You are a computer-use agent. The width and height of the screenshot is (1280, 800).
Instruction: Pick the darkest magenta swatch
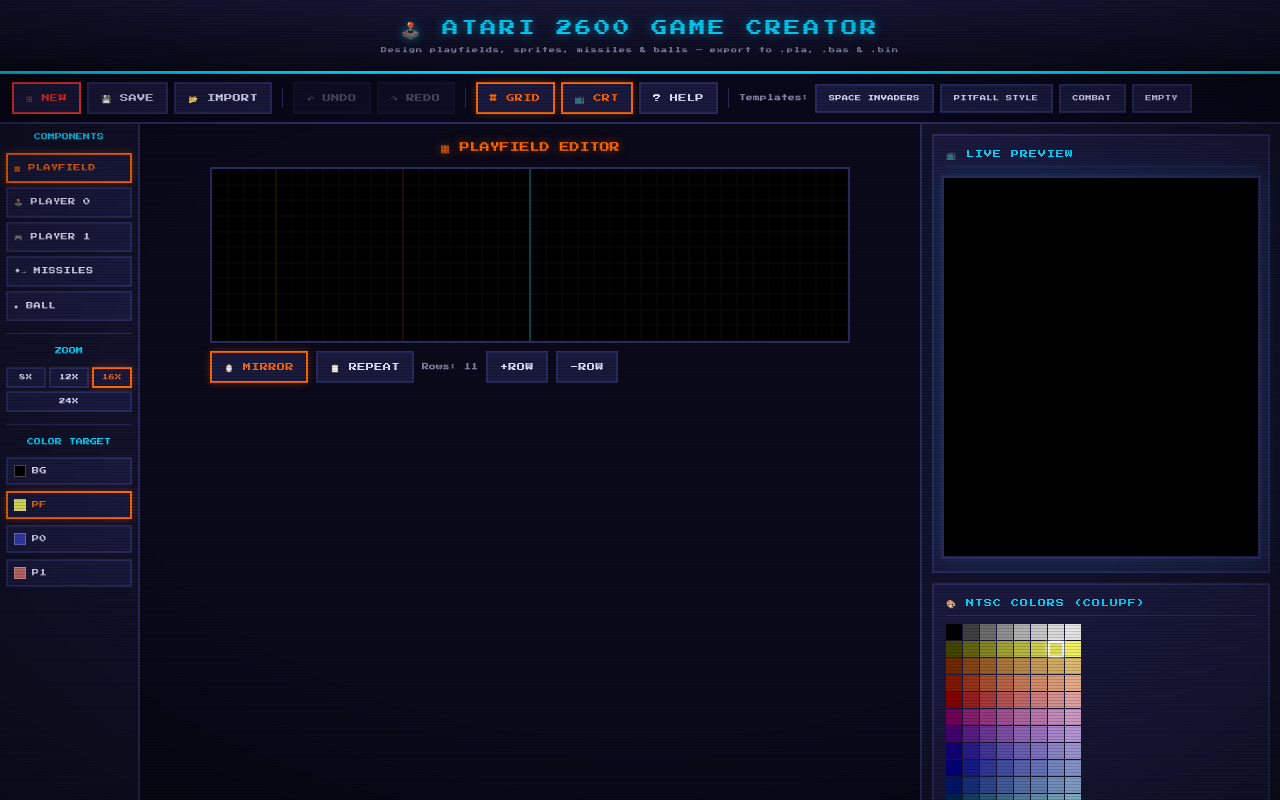(954, 717)
